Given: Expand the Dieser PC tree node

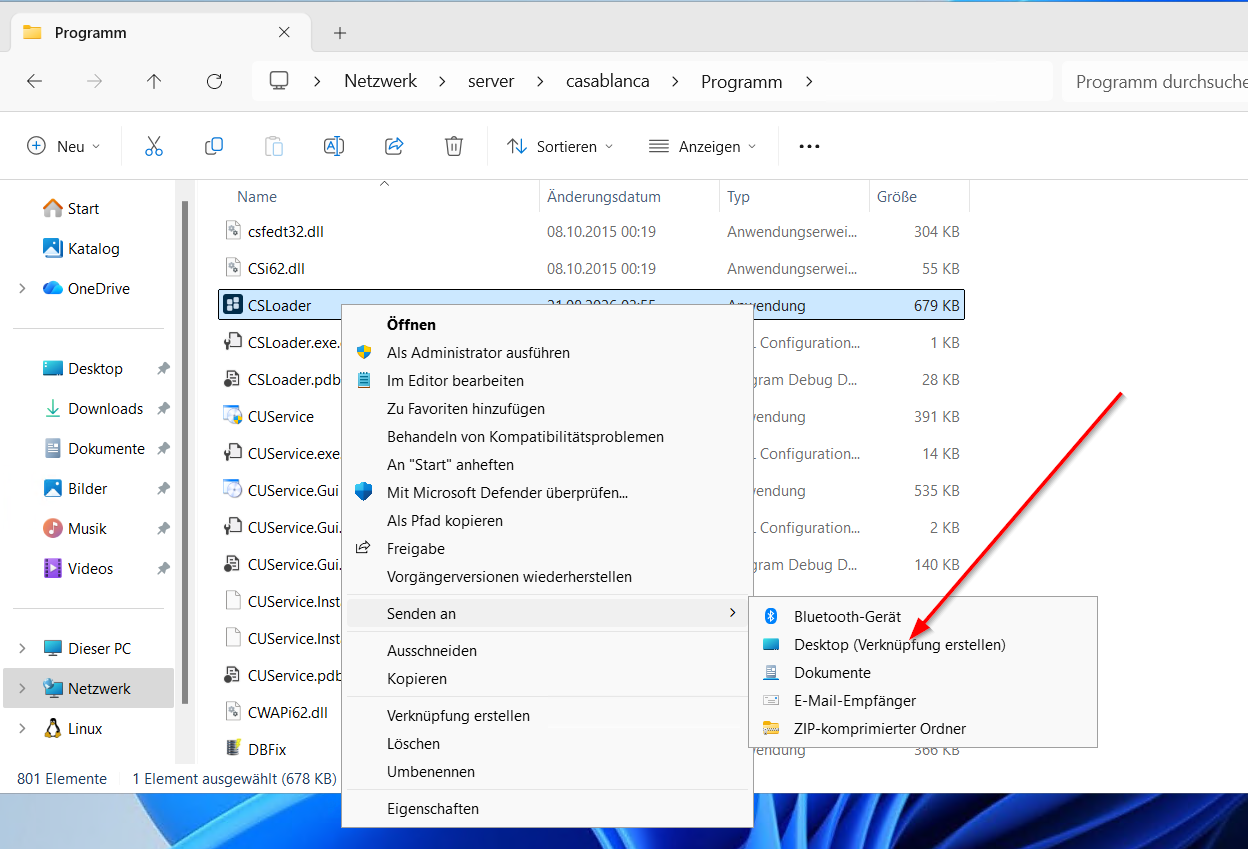Looking at the screenshot, I should (x=22, y=649).
